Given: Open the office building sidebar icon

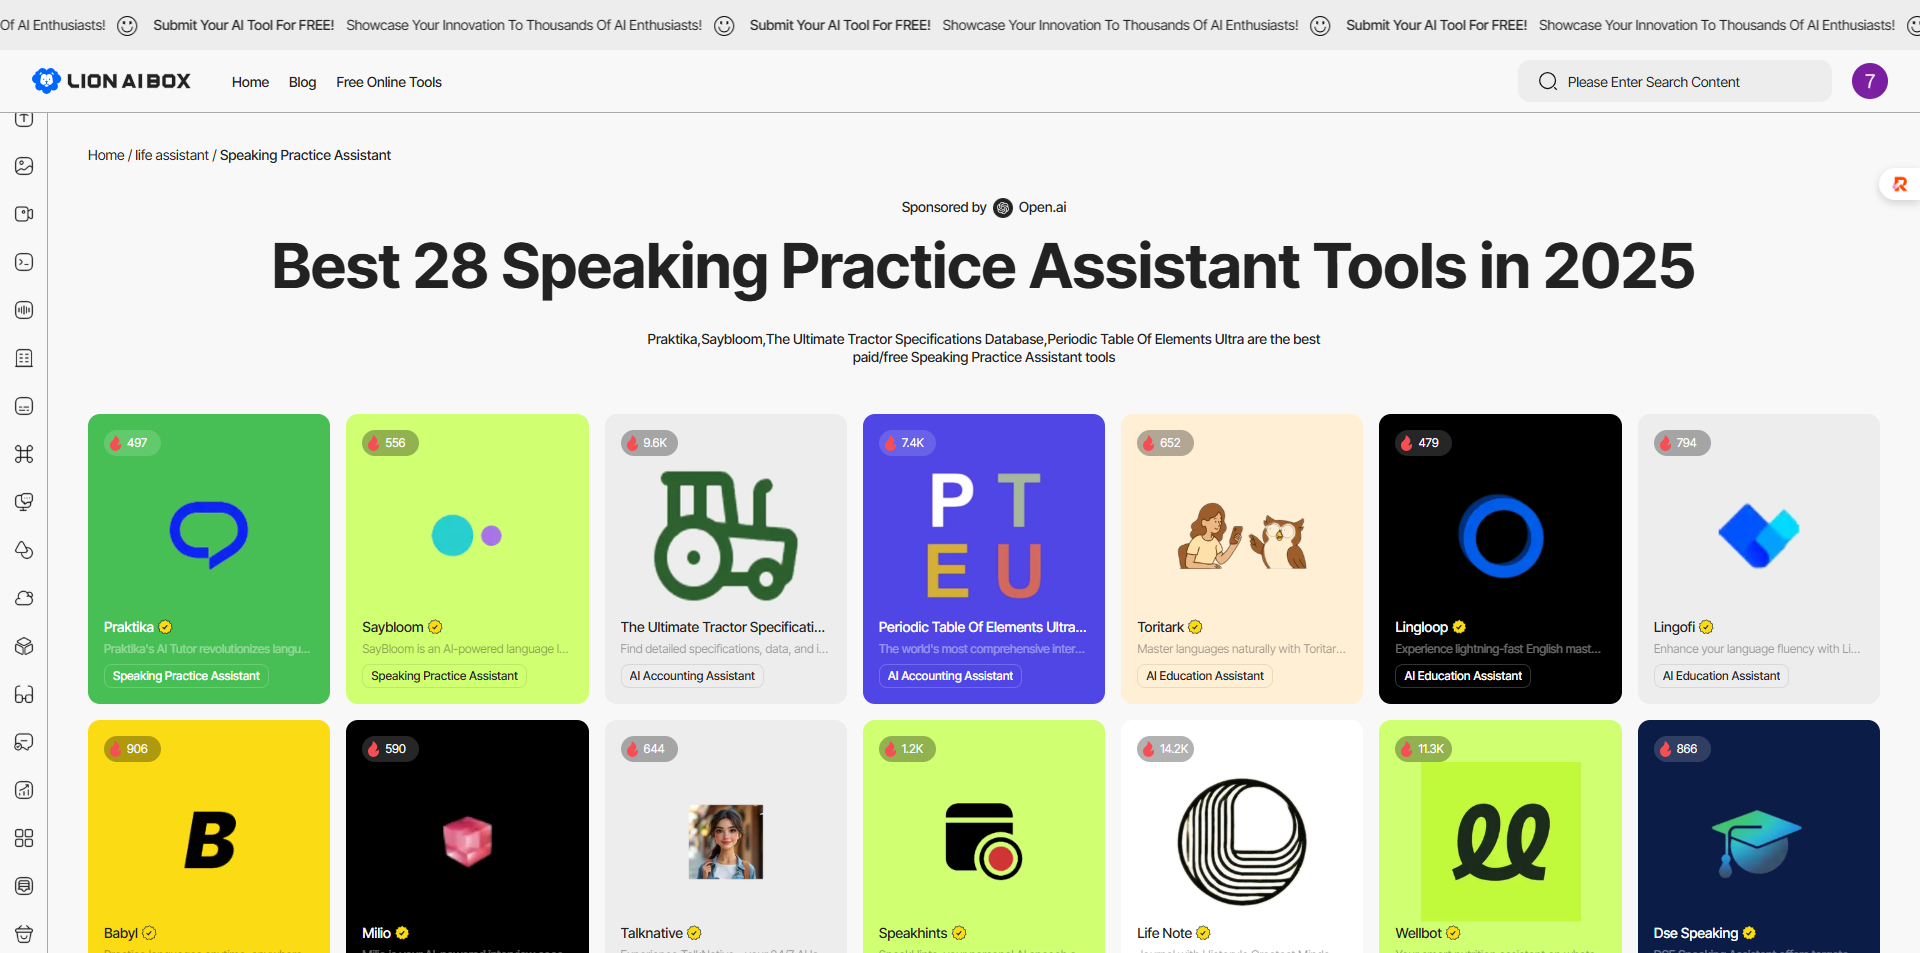Looking at the screenshot, I should coord(24,358).
